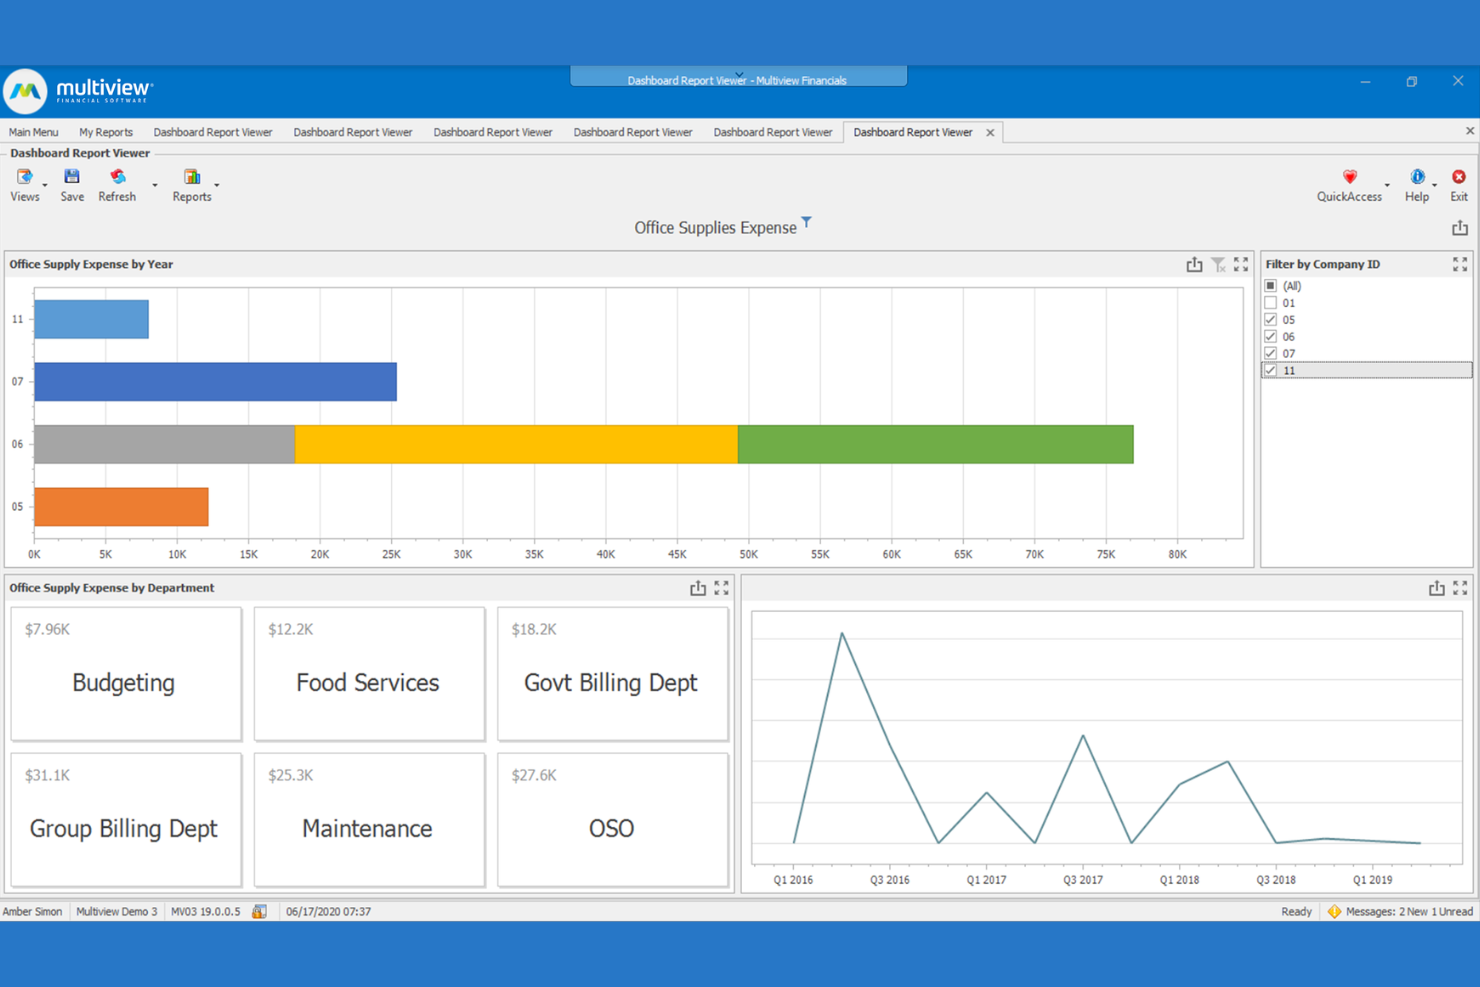Image resolution: width=1480 pixels, height=987 pixels.
Task: Click the 06/17/2020 07:37 timestamp
Action: click(328, 911)
